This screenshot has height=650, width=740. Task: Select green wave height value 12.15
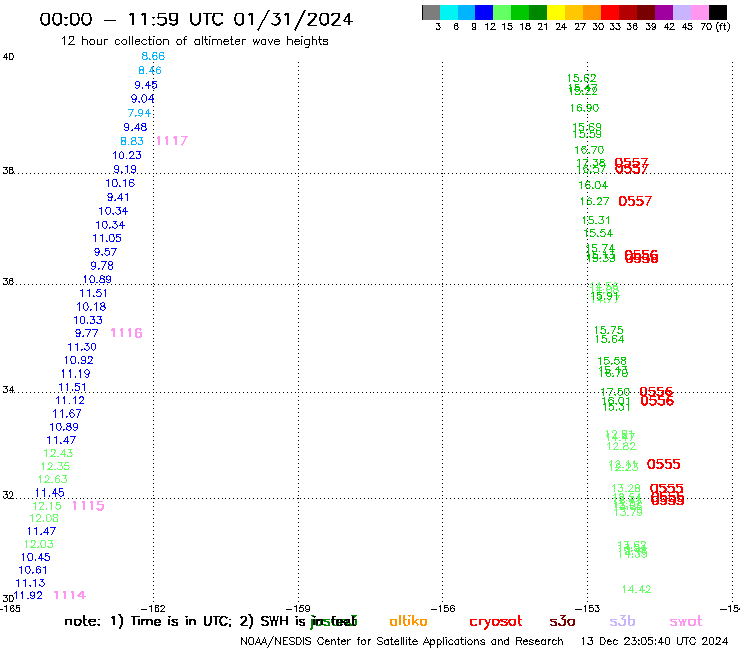[x=47, y=506]
